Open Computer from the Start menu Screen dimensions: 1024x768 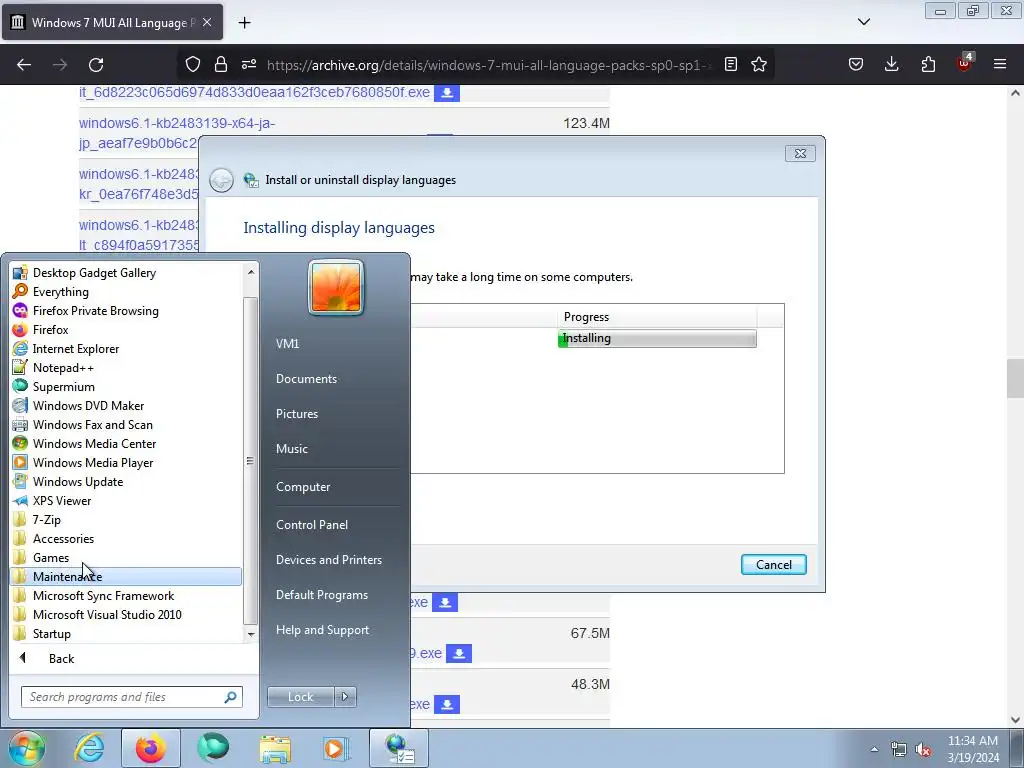(x=303, y=487)
